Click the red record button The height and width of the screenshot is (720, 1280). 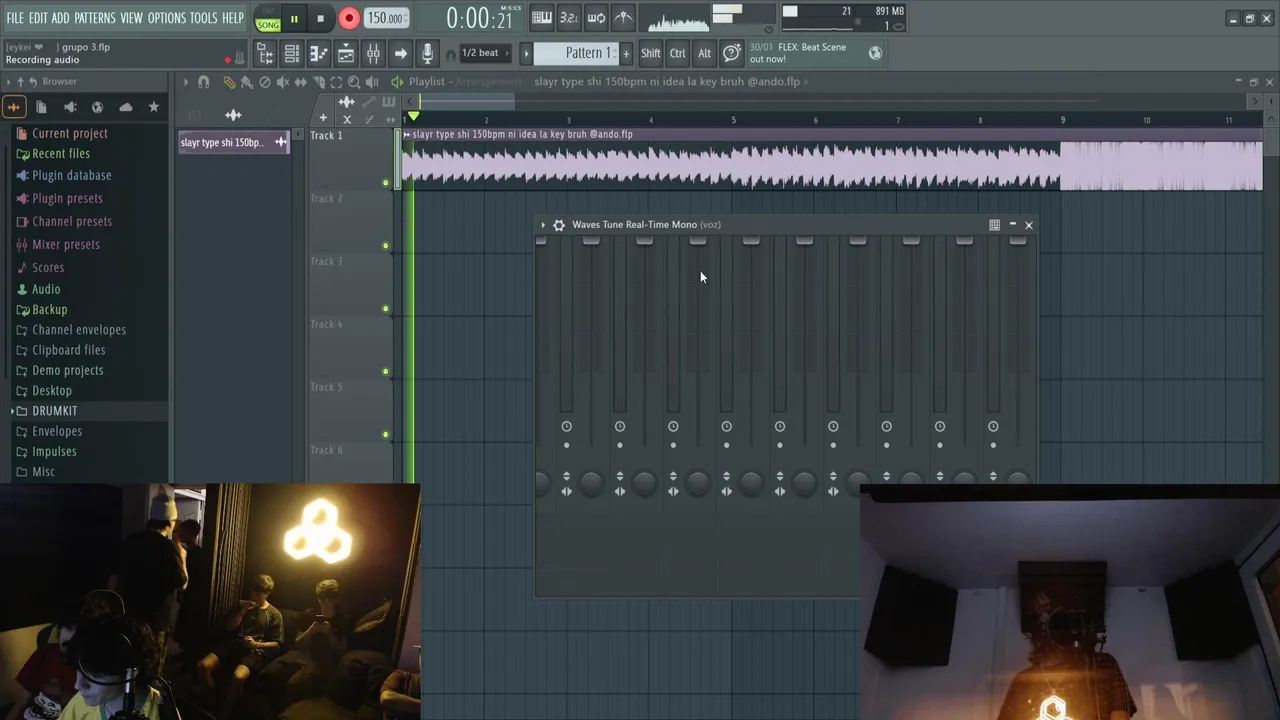349,18
